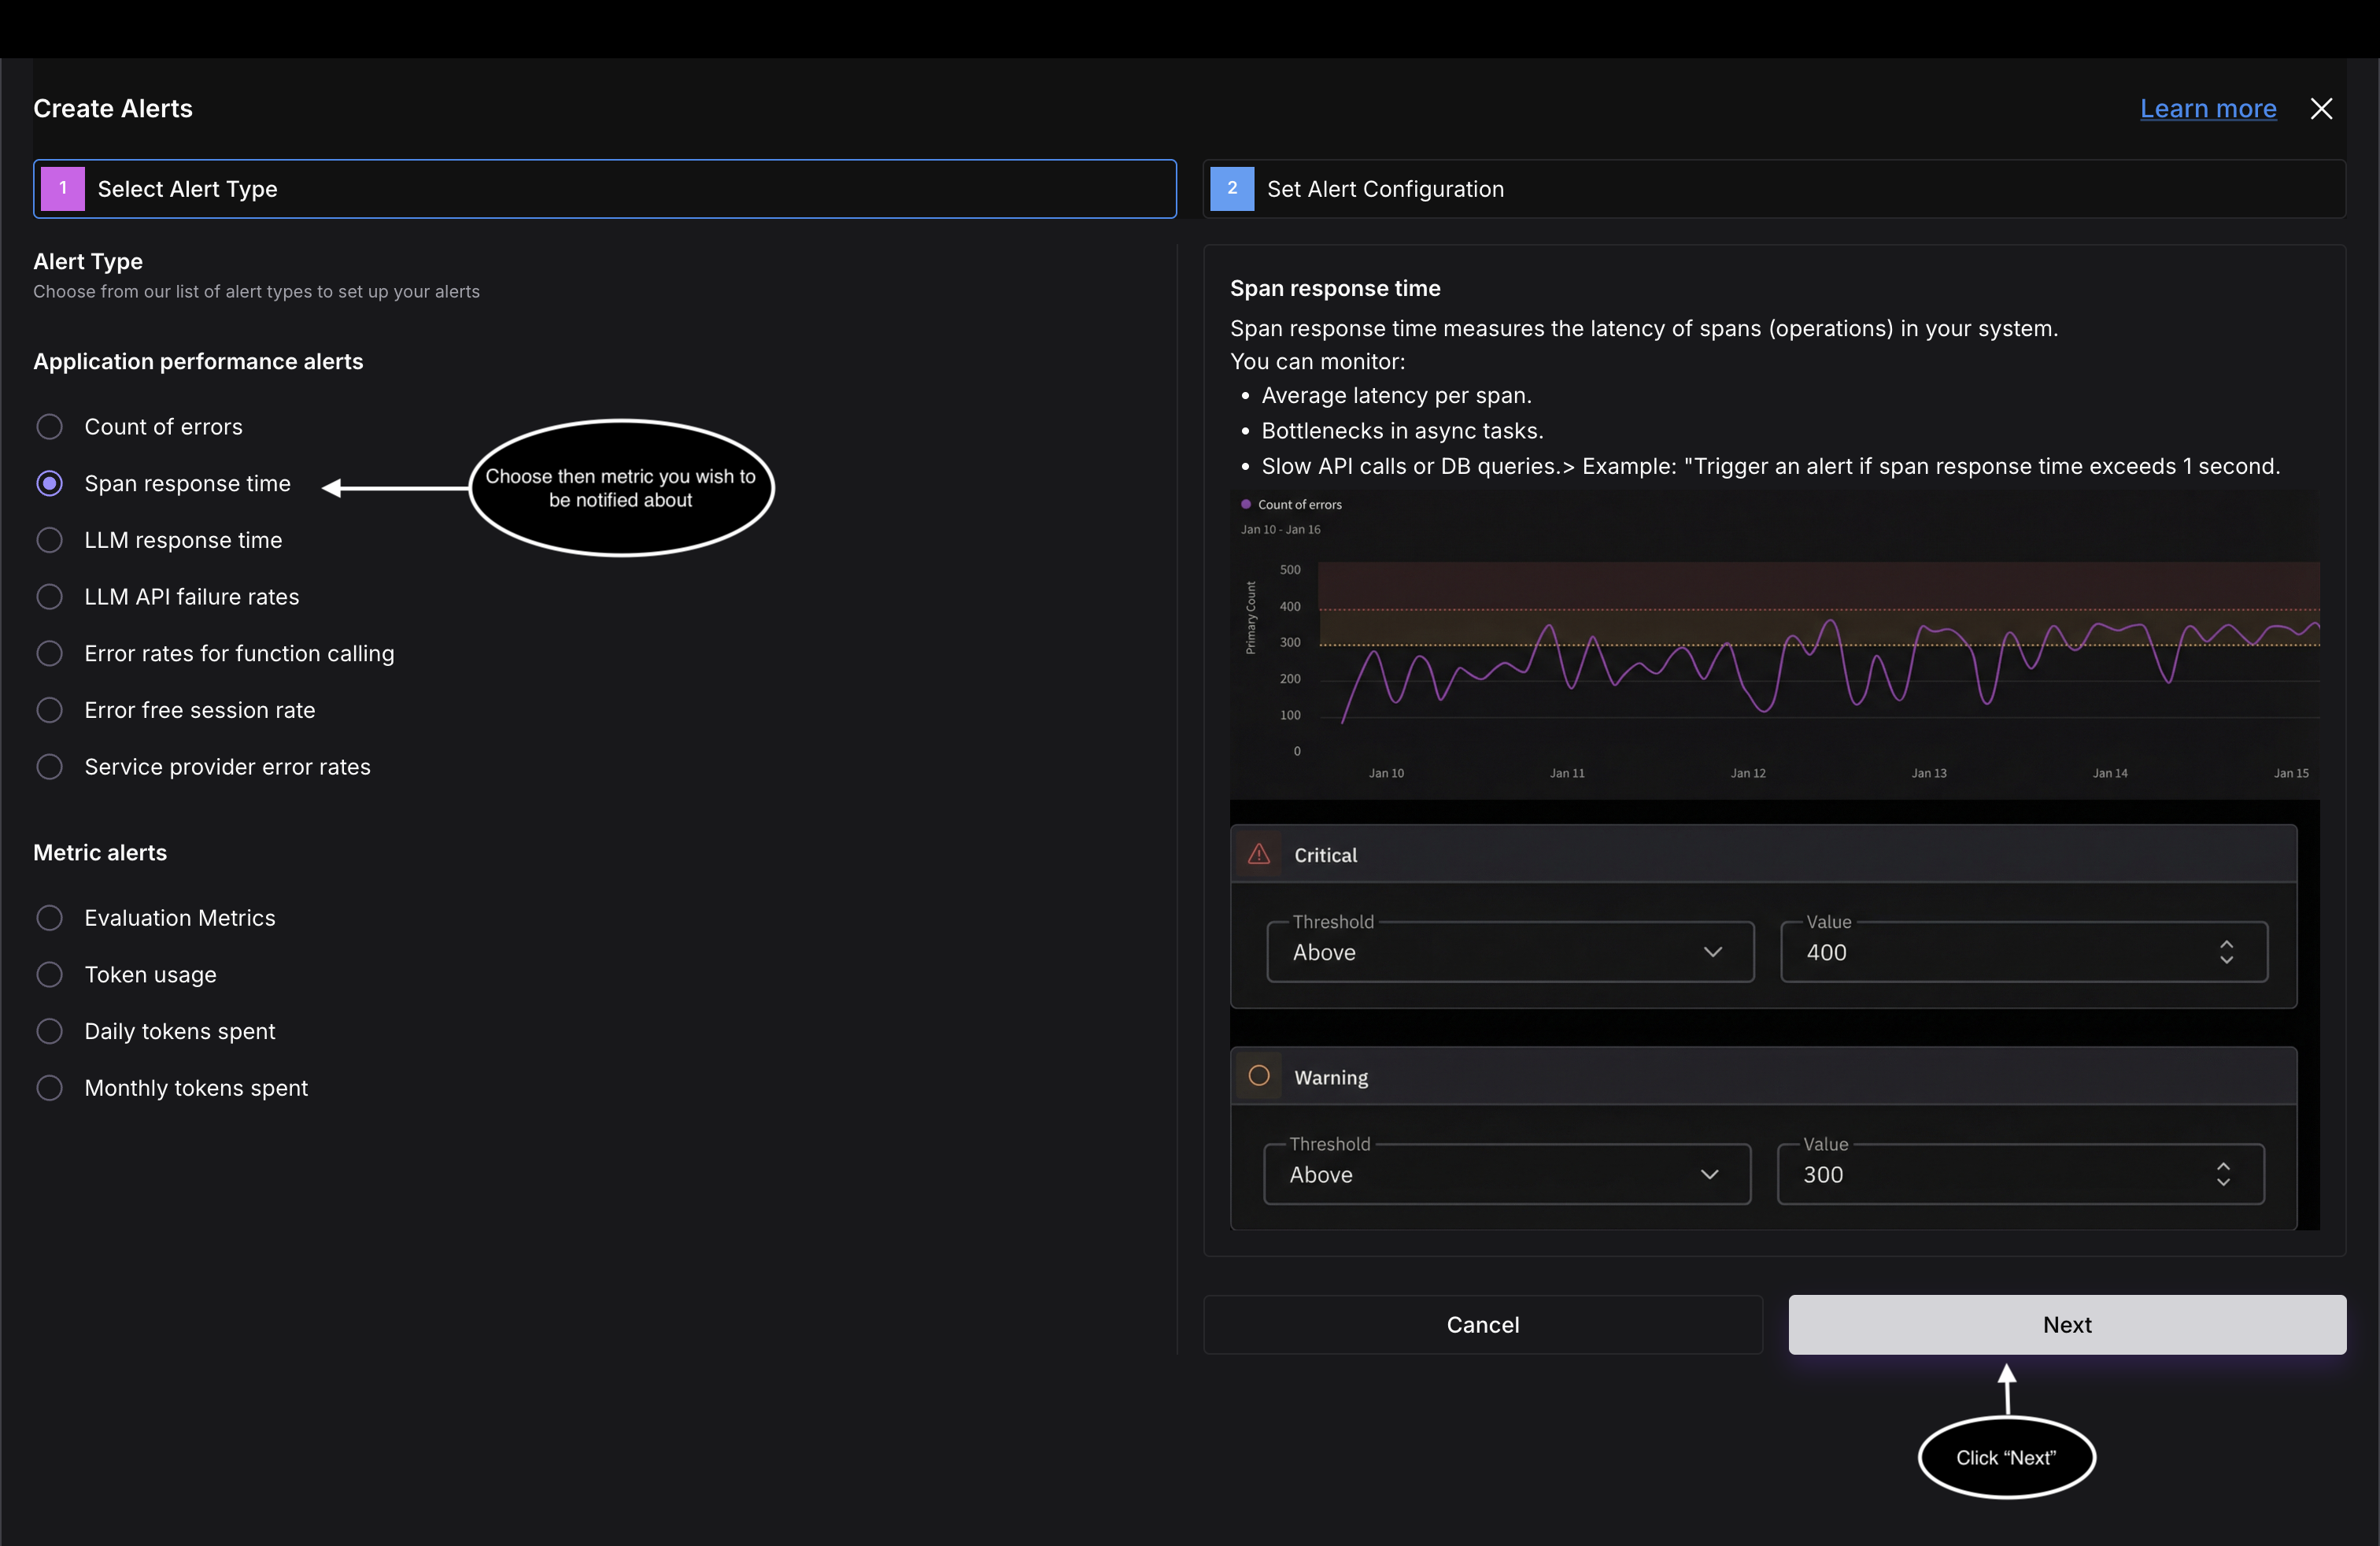Open the Learn more link
Image resolution: width=2380 pixels, height=1546 pixels.
2208,108
